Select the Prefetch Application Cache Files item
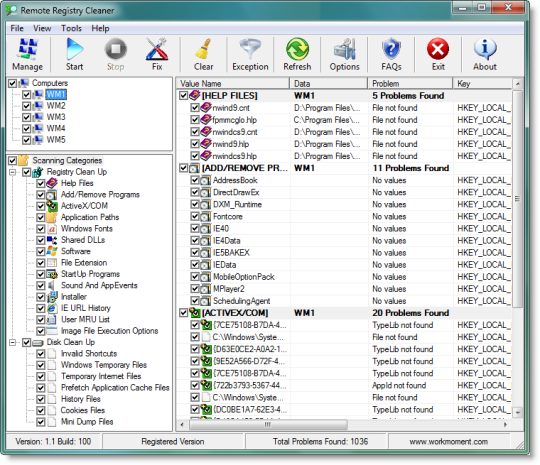The width and height of the screenshot is (540, 465). 115,388
